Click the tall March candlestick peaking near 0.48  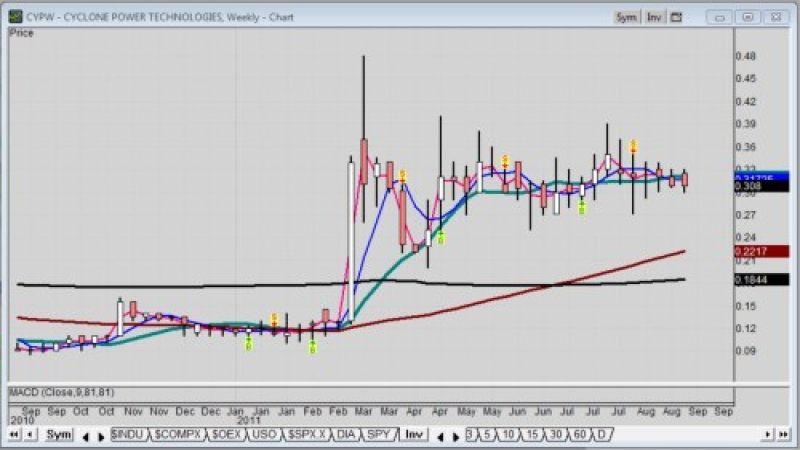364,150
